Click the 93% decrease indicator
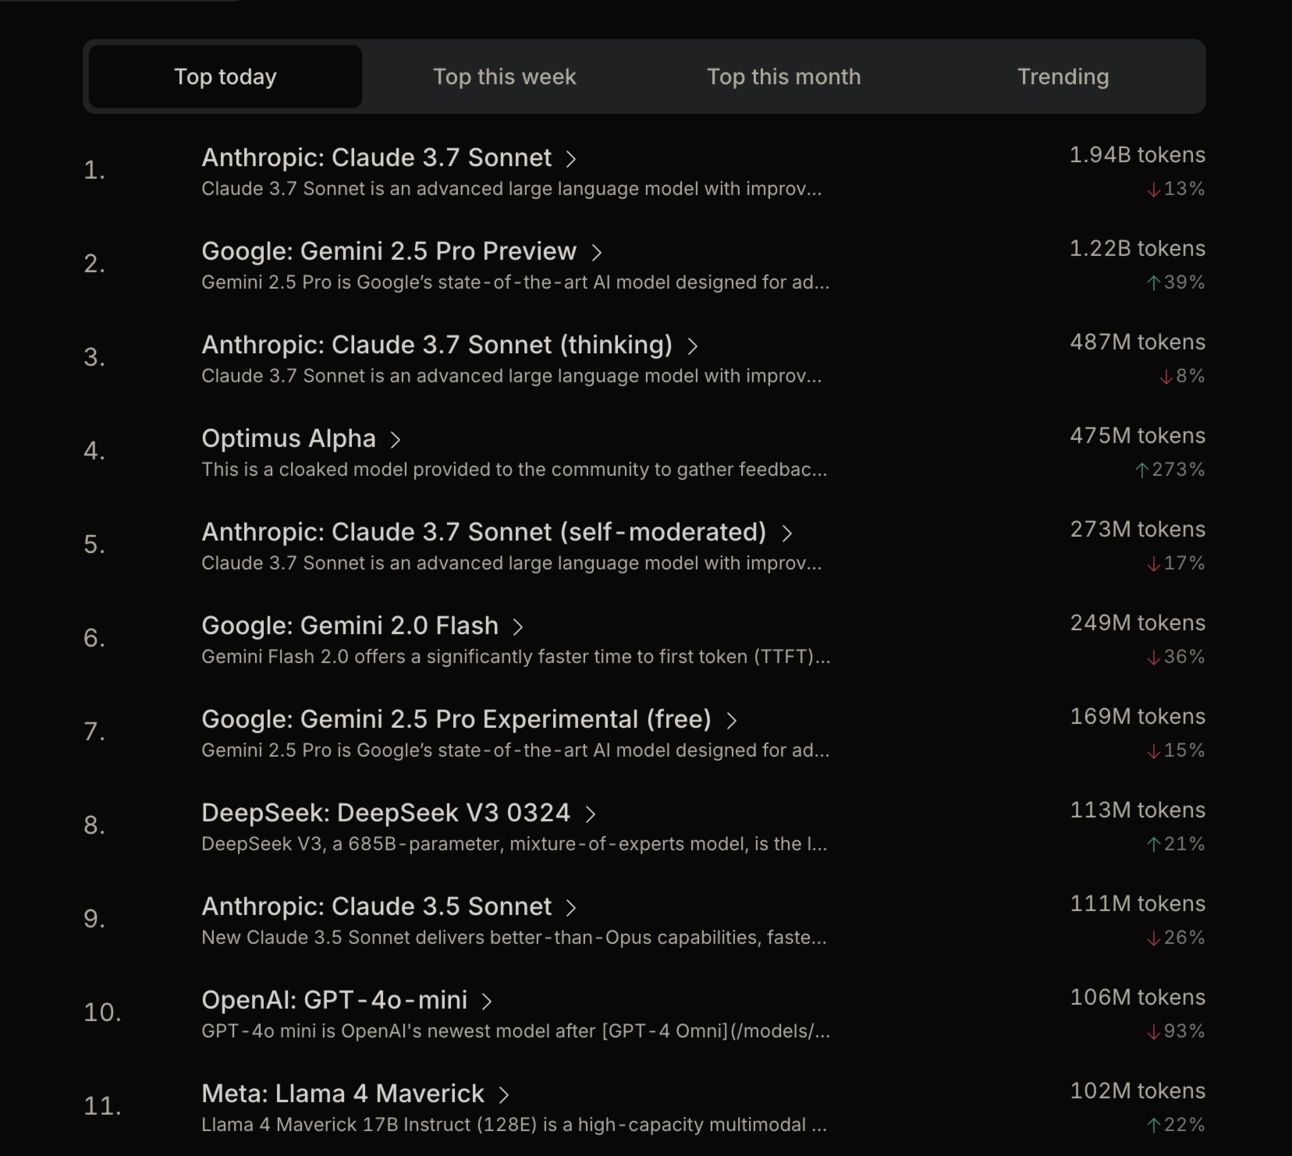1292x1156 pixels. click(1175, 1031)
